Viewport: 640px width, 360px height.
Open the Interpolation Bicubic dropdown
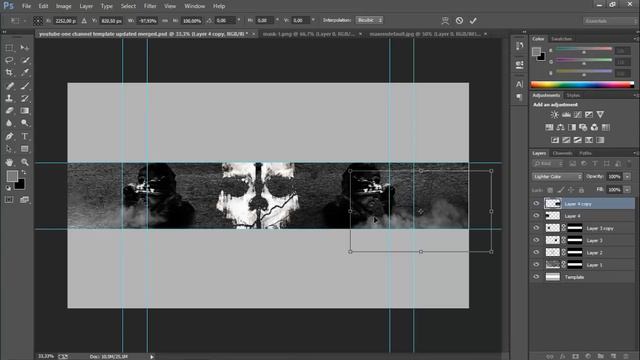coord(369,20)
